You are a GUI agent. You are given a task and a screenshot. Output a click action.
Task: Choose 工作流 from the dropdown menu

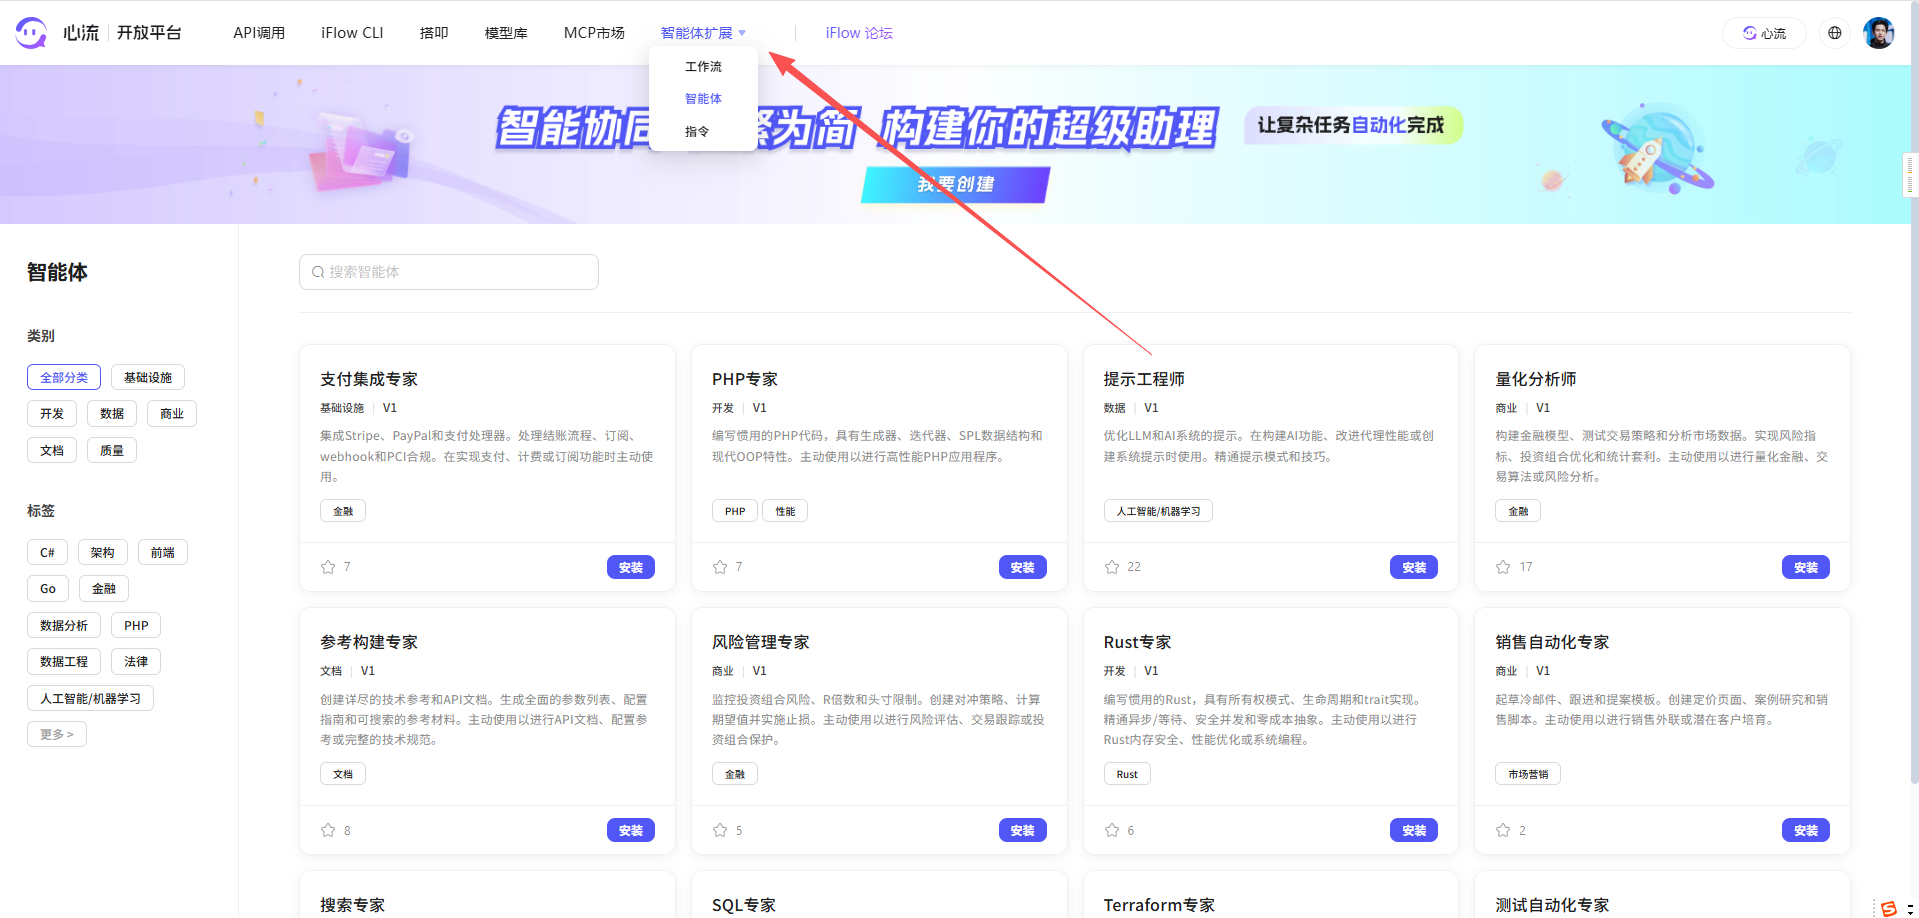(x=703, y=66)
